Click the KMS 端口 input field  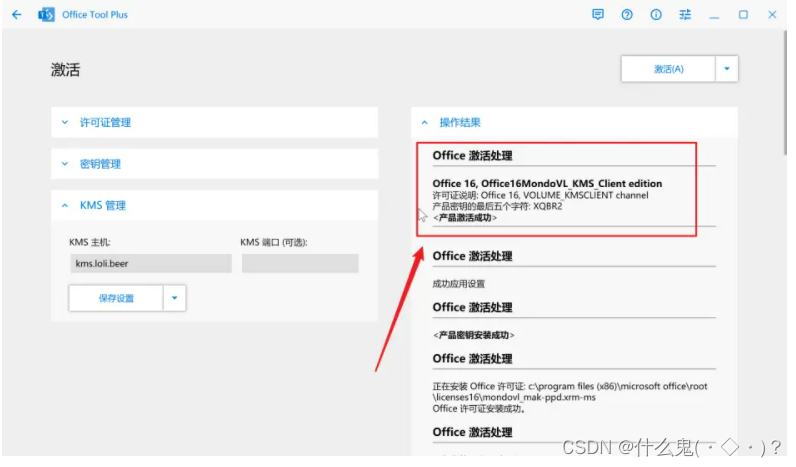tap(300, 263)
